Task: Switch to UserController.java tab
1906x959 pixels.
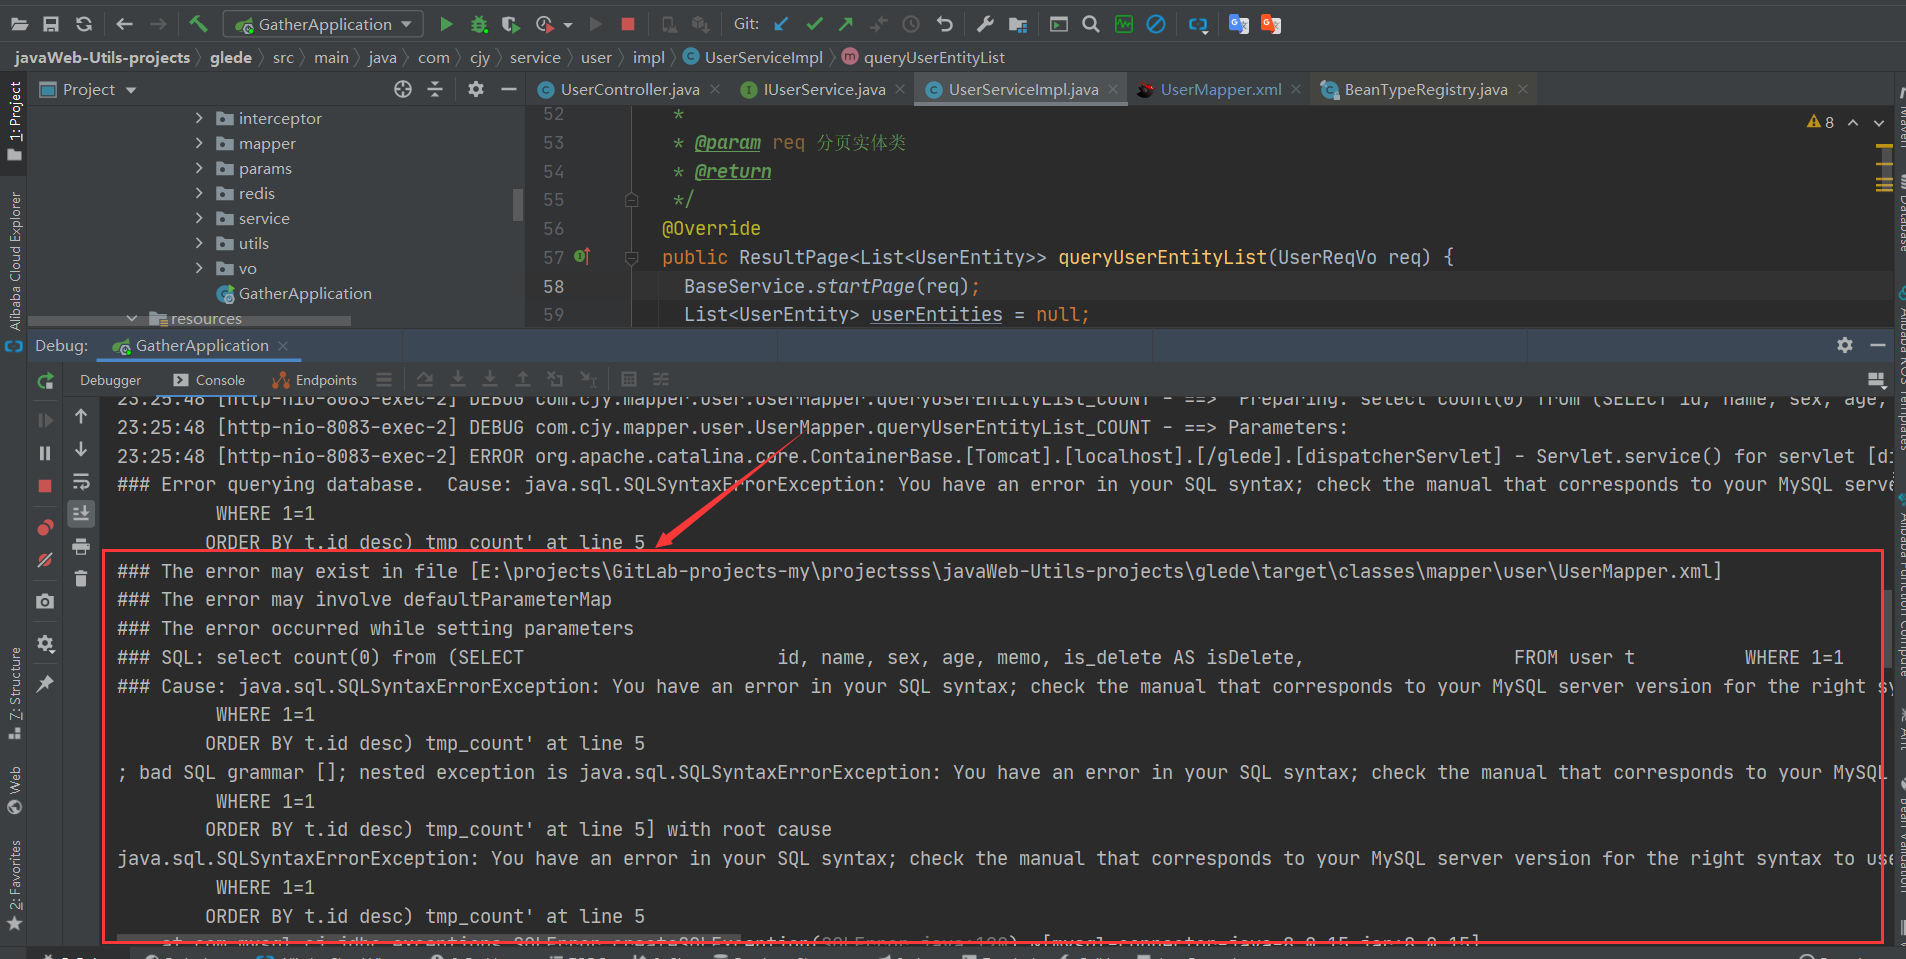Action: 629,90
